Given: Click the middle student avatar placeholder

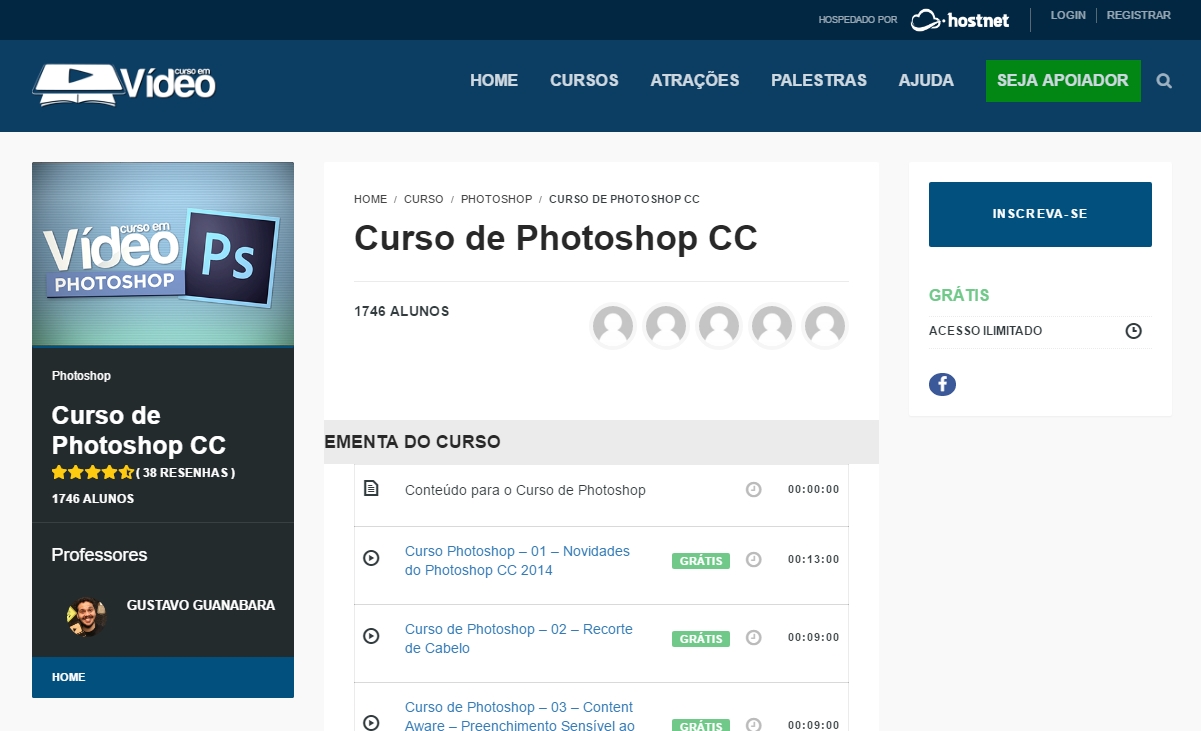Looking at the screenshot, I should tap(719, 326).
